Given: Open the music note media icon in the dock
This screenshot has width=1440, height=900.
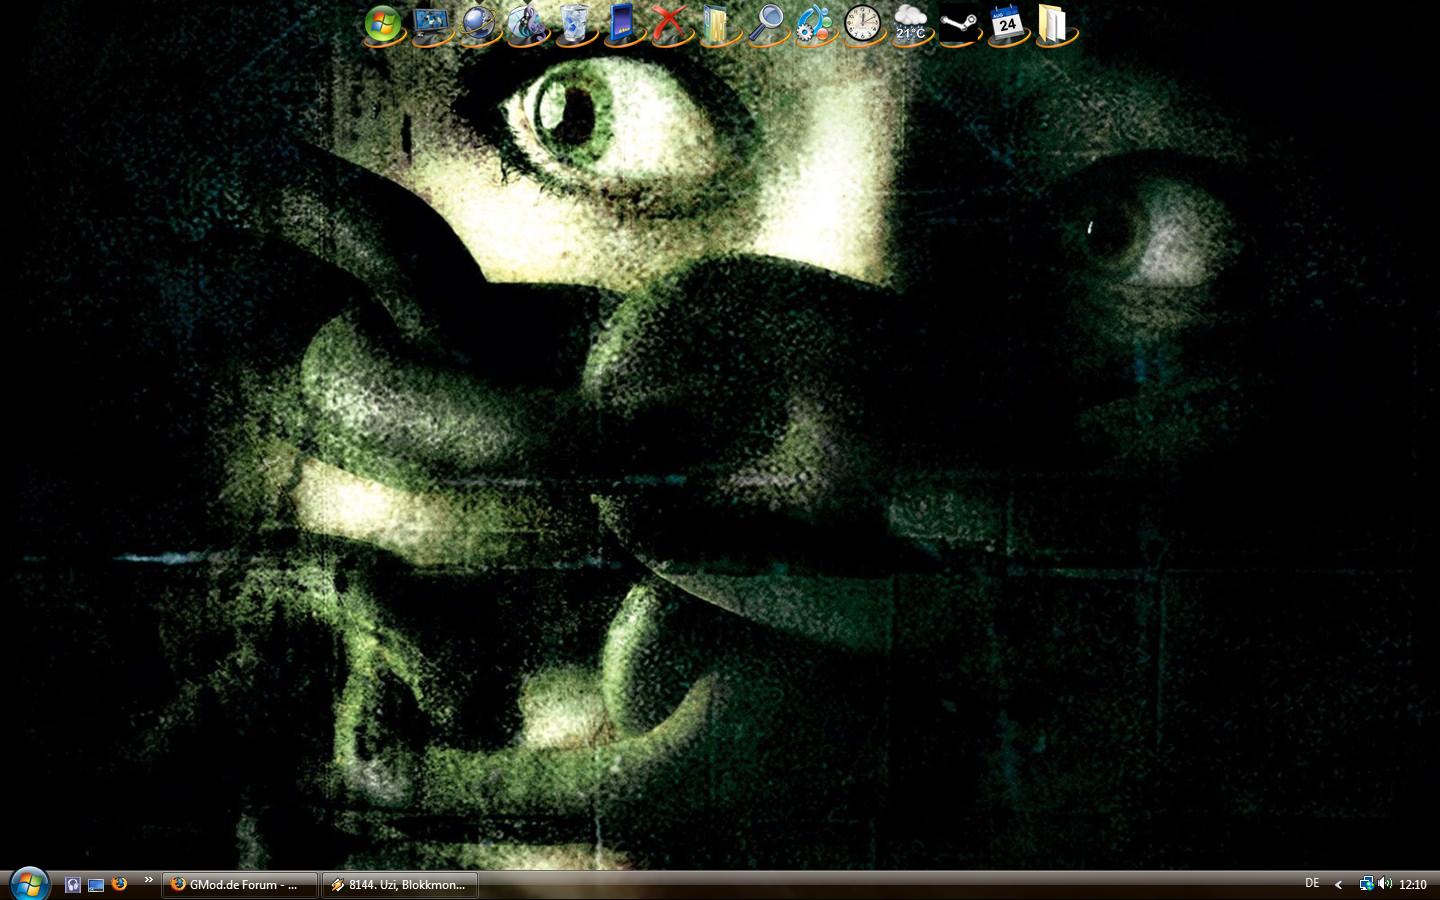Looking at the screenshot, I should point(526,24).
